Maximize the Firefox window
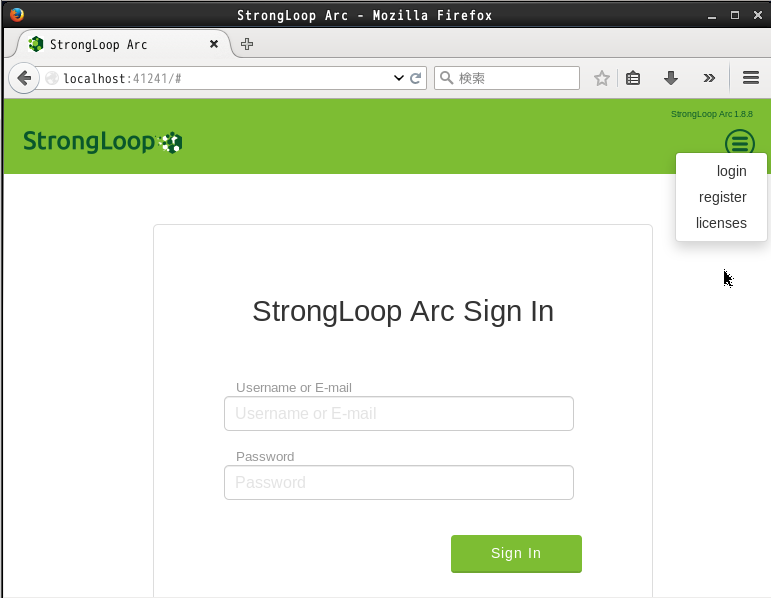The width and height of the screenshot is (771, 598). coord(735,15)
